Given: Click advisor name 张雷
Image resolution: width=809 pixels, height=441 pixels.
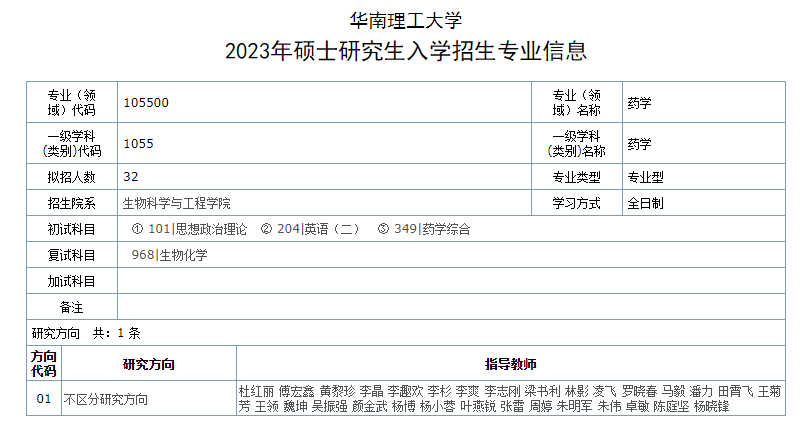Looking at the screenshot, I should (x=513, y=406).
